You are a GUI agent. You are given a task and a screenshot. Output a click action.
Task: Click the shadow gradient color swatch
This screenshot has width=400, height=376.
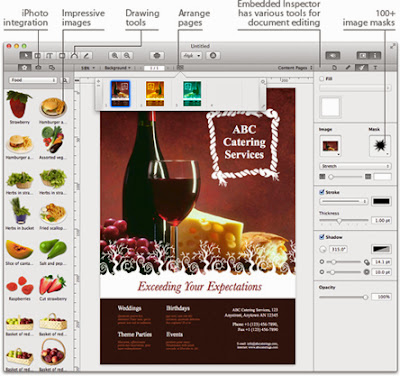(381, 249)
